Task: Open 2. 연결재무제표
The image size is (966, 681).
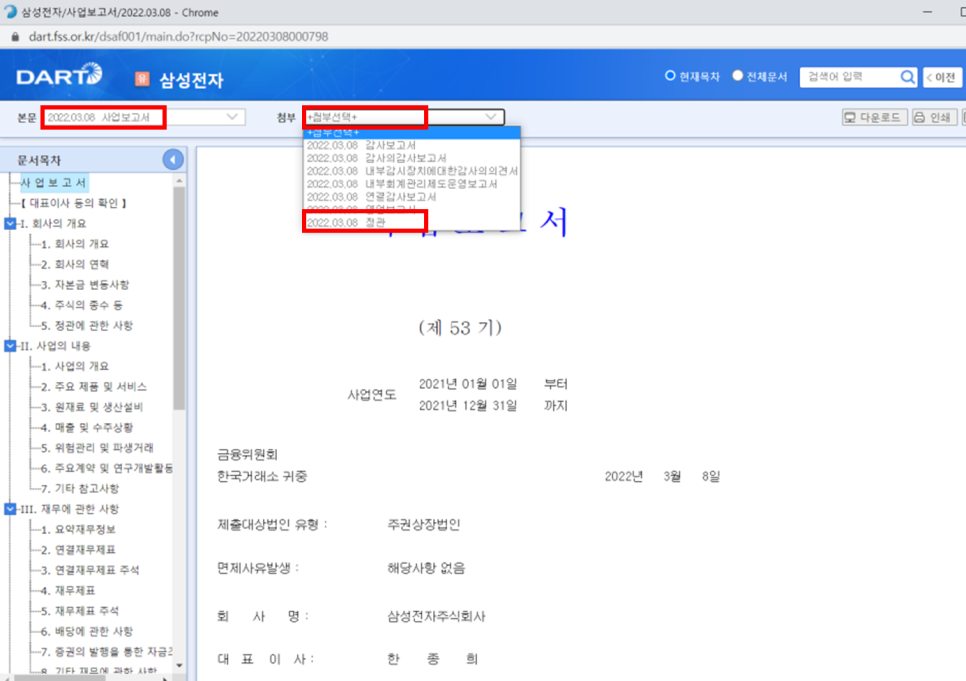Action: point(78,549)
